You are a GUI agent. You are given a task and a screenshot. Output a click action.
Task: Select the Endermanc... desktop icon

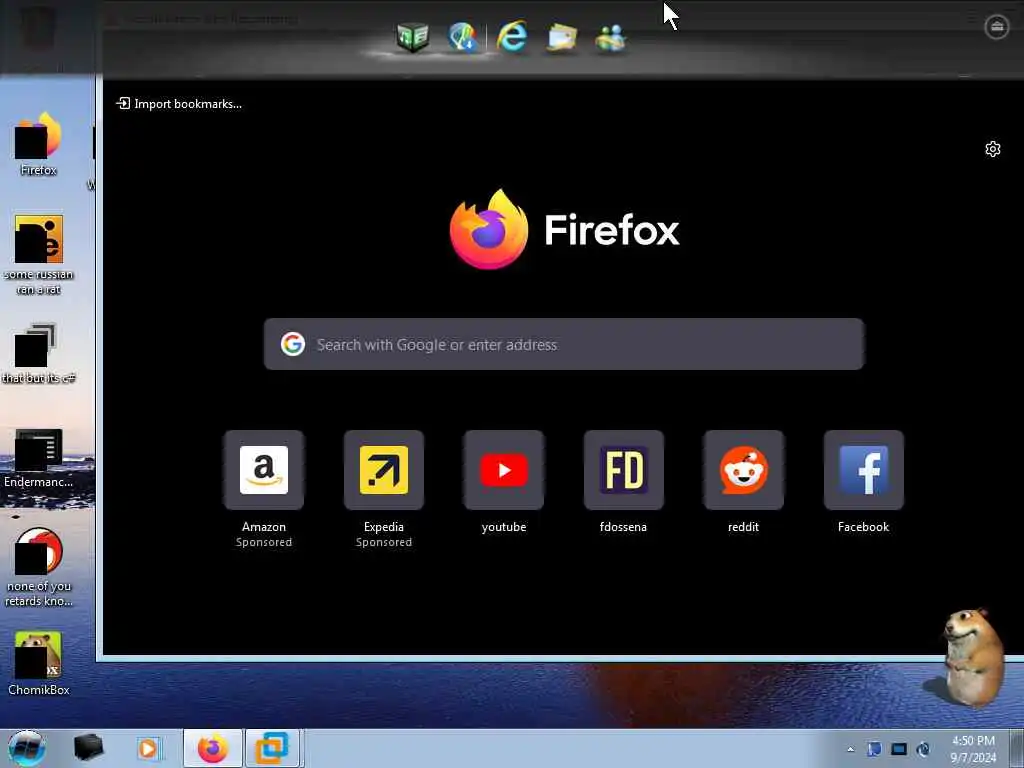point(39,458)
